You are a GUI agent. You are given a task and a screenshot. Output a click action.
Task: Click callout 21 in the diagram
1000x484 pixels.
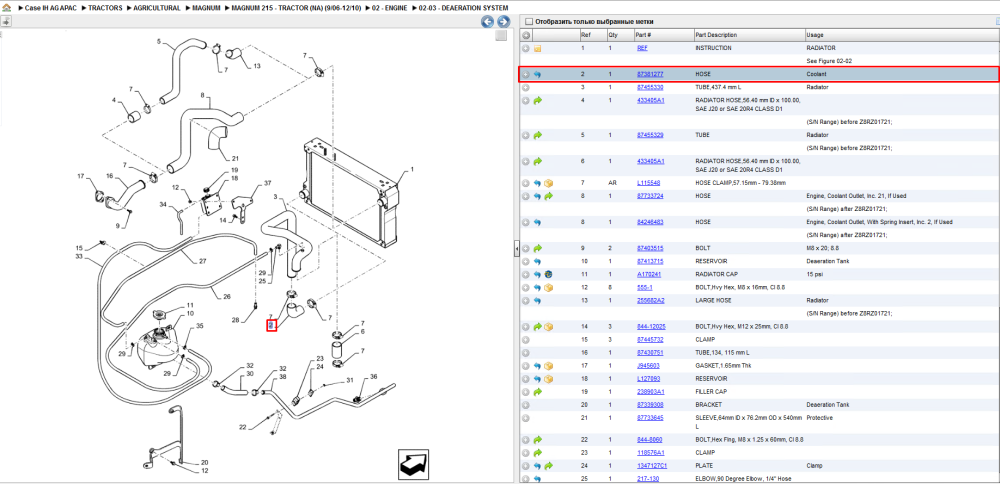pos(235,159)
